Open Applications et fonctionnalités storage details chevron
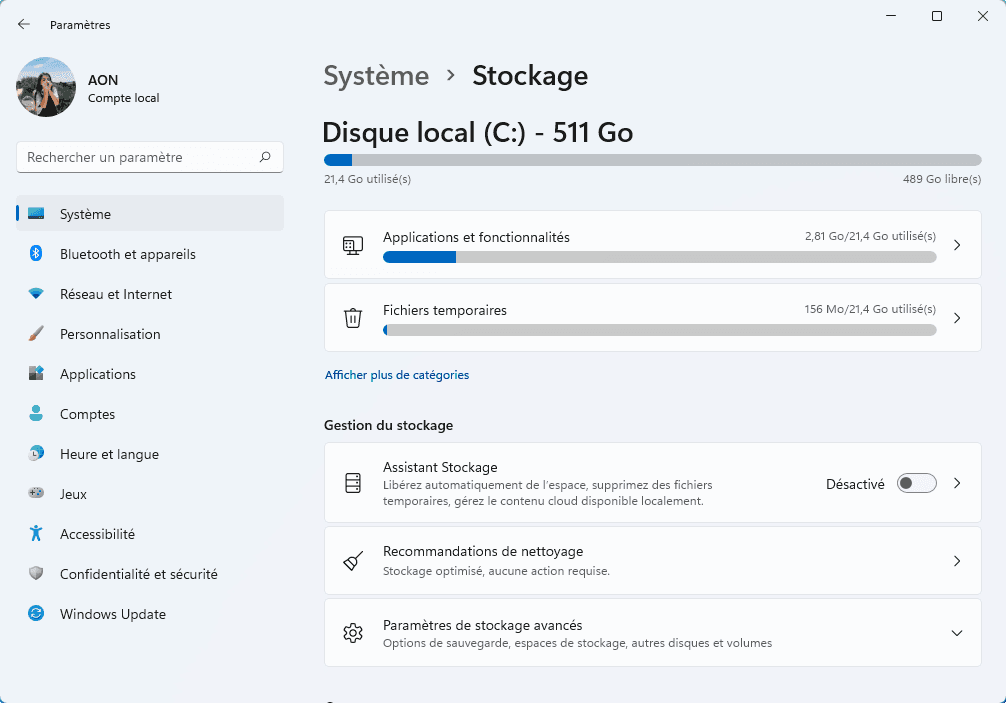 coord(956,245)
